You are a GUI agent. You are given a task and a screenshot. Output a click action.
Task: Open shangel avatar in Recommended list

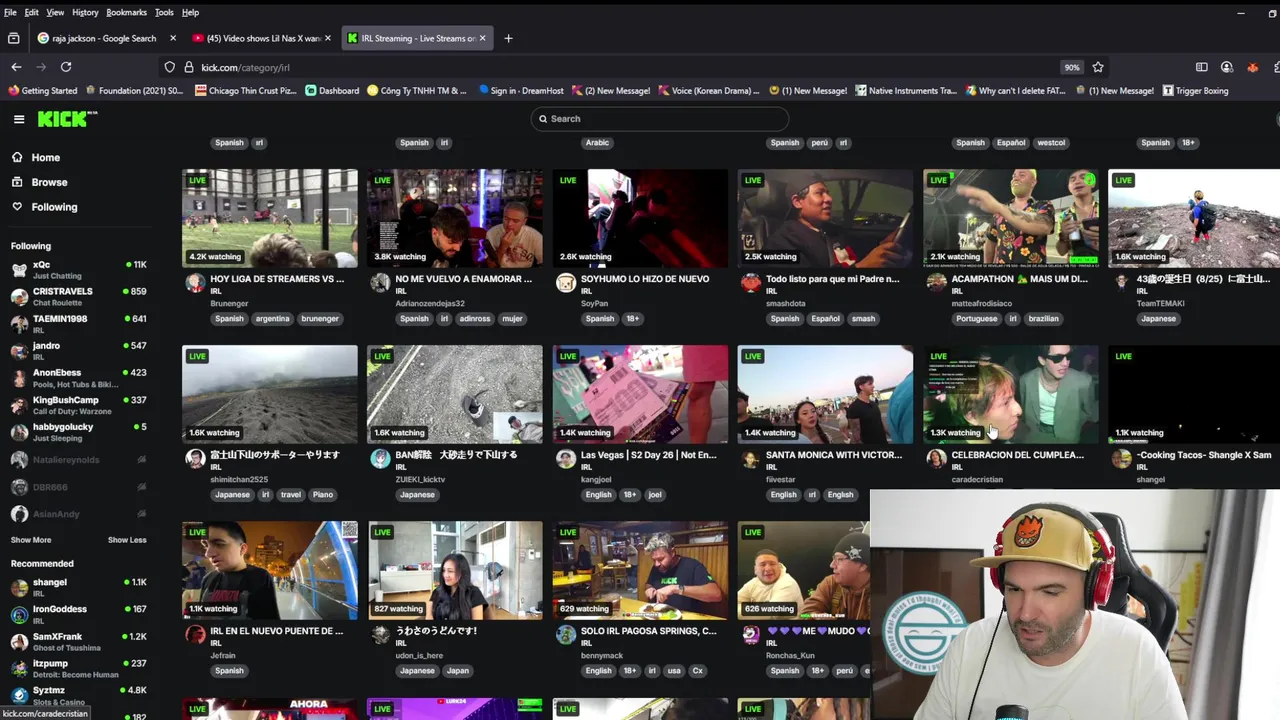tap(19, 587)
